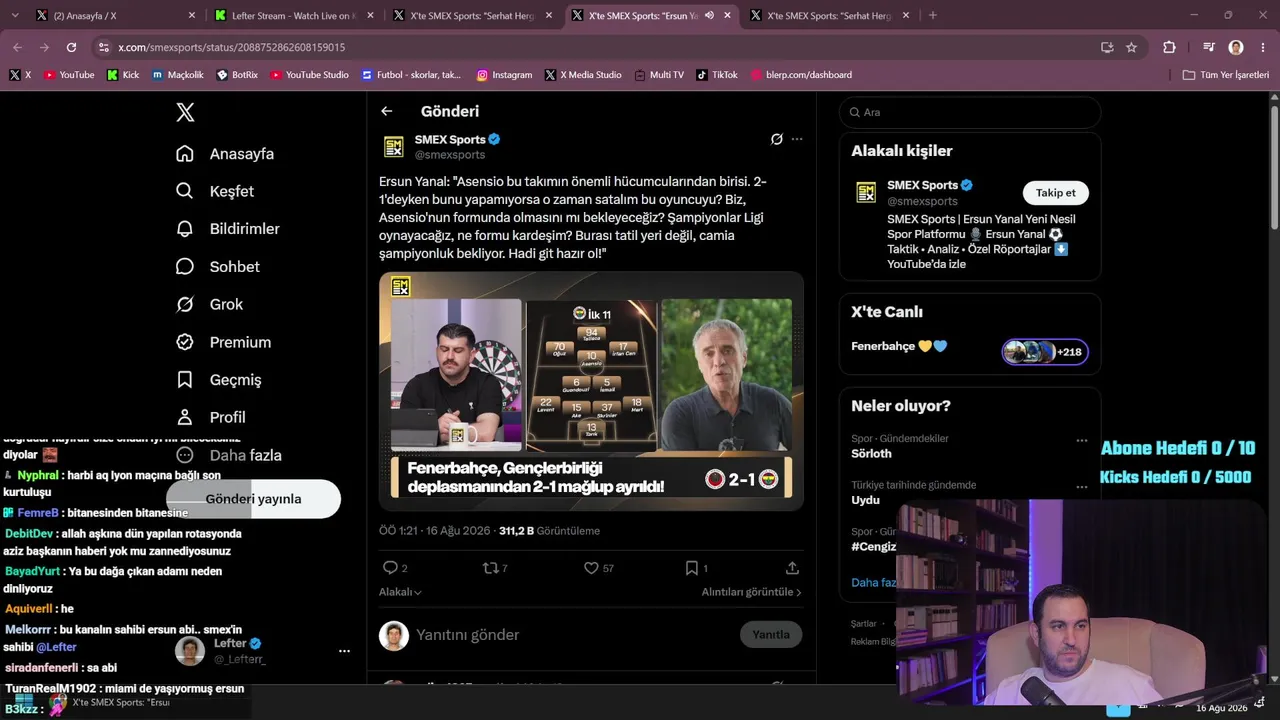Open Bildirimler in the sidebar
Image resolution: width=1280 pixels, height=720 pixels.
coord(228,229)
